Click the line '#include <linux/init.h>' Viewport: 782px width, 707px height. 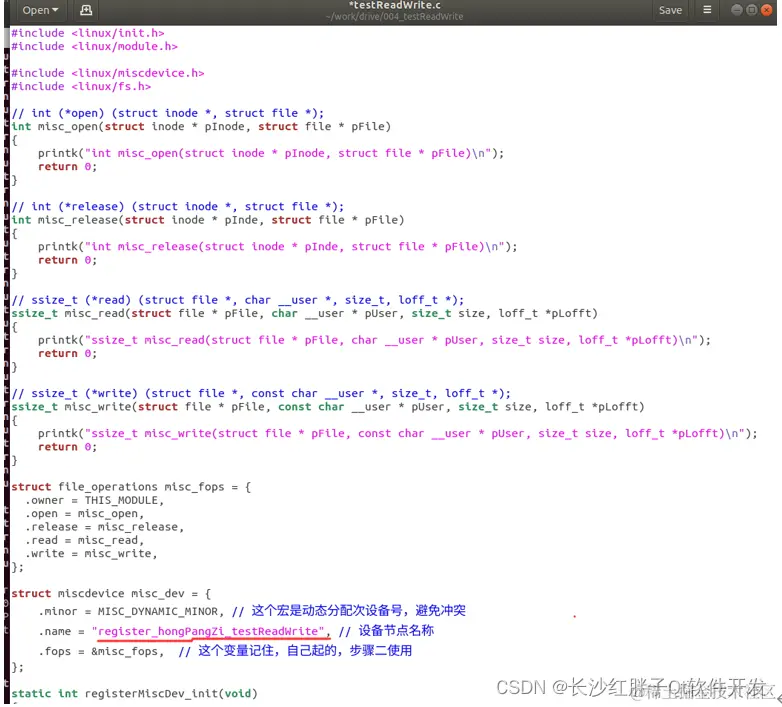88,33
